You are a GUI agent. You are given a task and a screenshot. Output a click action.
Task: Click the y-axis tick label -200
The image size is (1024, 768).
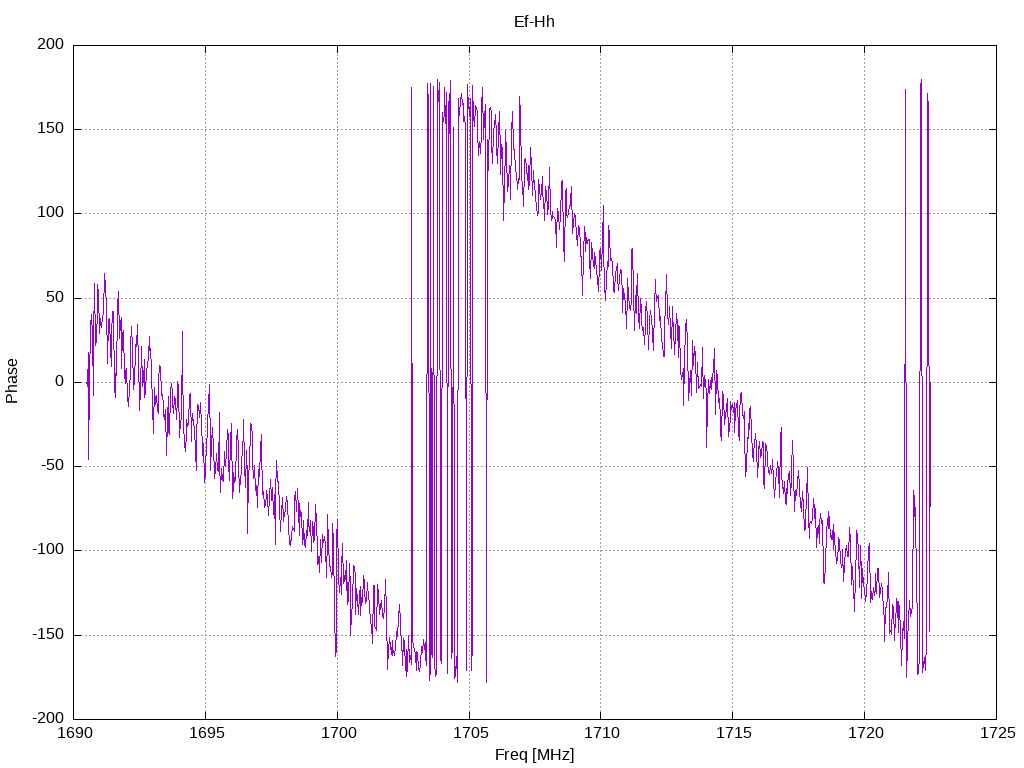(48, 719)
